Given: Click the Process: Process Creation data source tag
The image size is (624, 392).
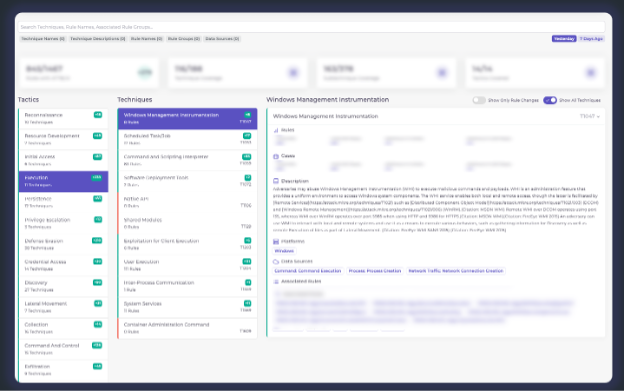Looking at the screenshot, I should tap(374, 271).
